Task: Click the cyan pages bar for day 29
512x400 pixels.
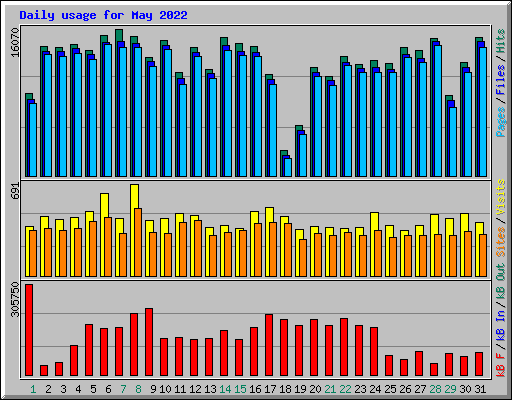Action: pos(453,142)
